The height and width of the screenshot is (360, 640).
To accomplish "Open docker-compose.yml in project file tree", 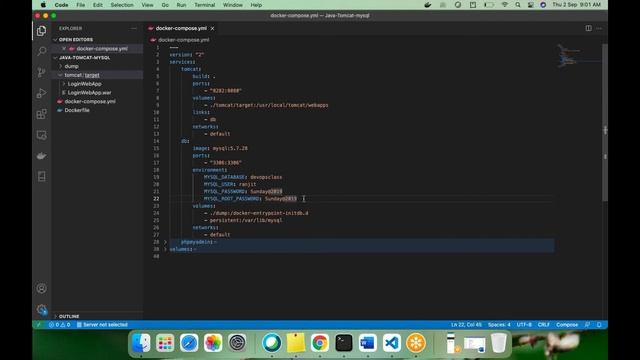I will (90, 101).
